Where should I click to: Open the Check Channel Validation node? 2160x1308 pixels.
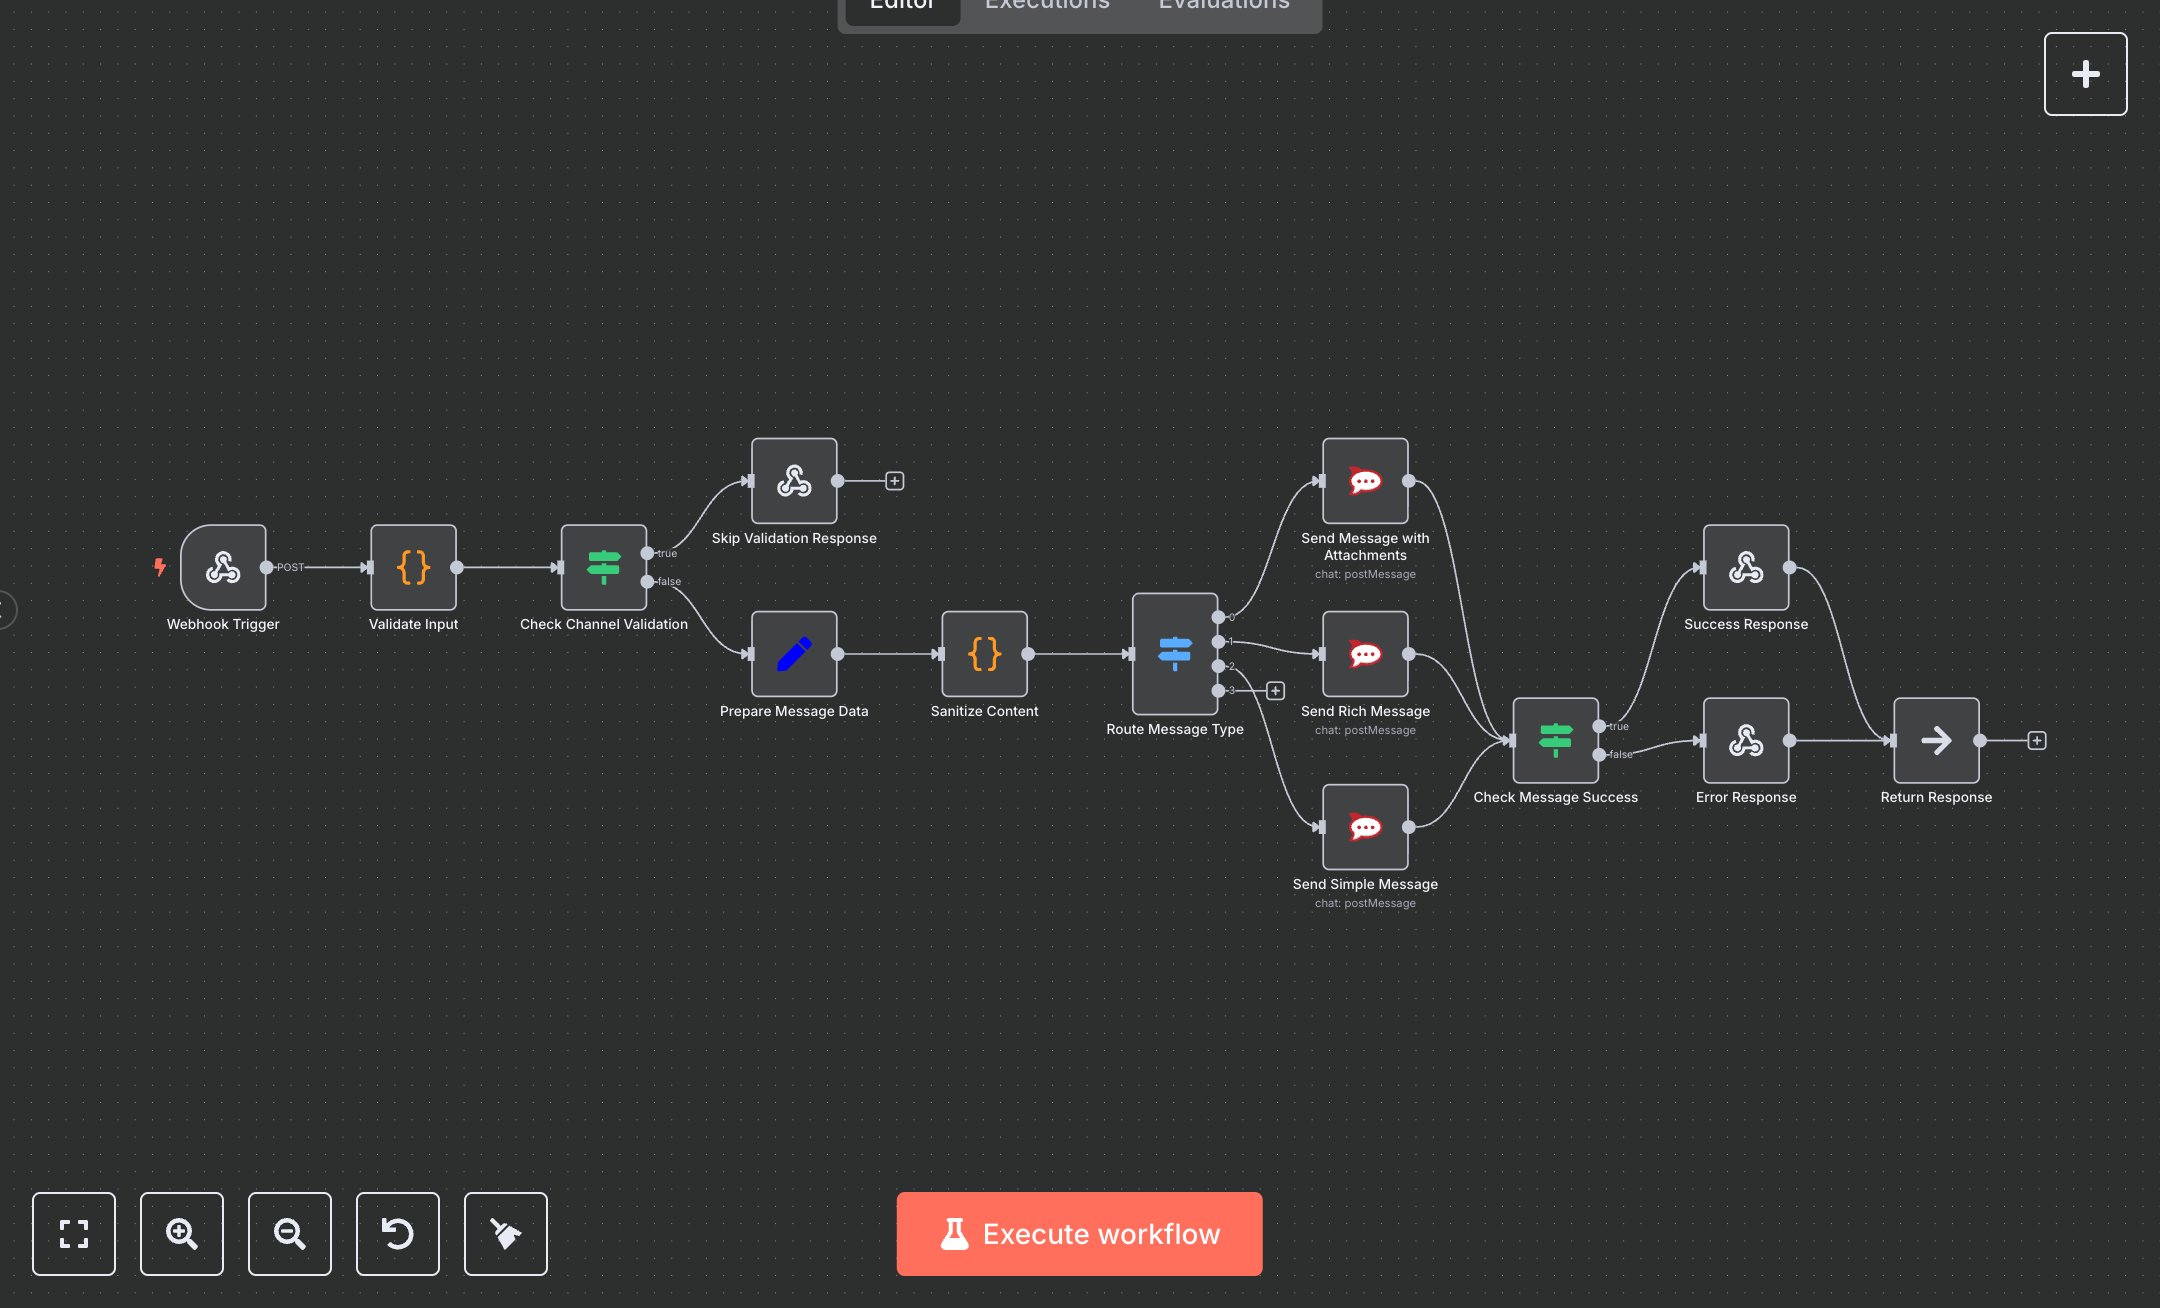[603, 567]
